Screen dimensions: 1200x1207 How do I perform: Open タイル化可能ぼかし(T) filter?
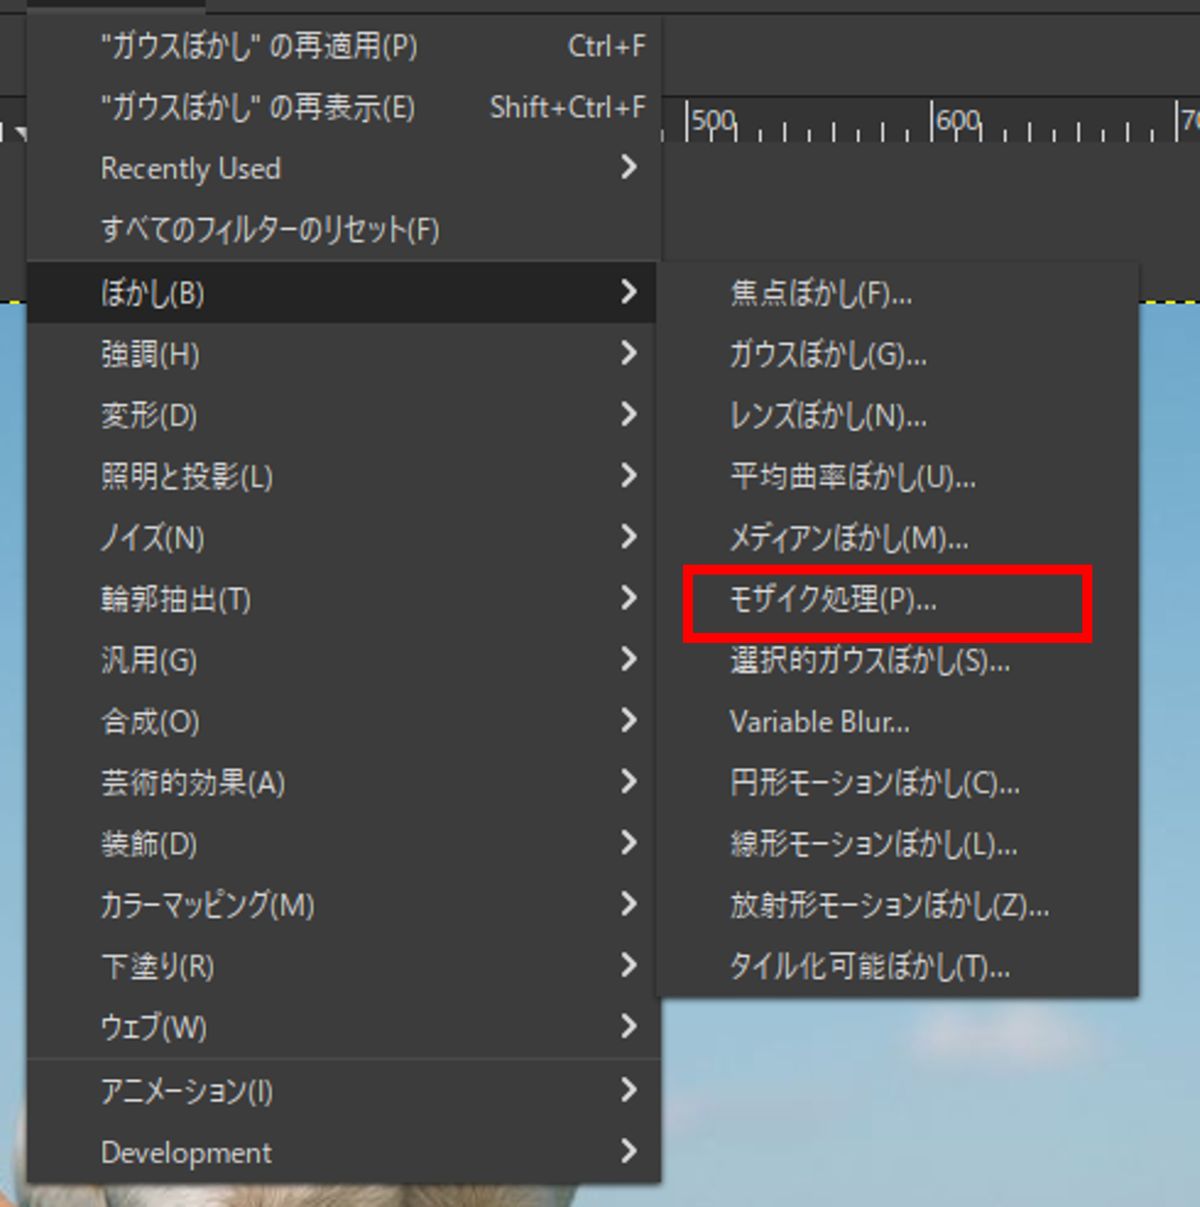pos(869,967)
